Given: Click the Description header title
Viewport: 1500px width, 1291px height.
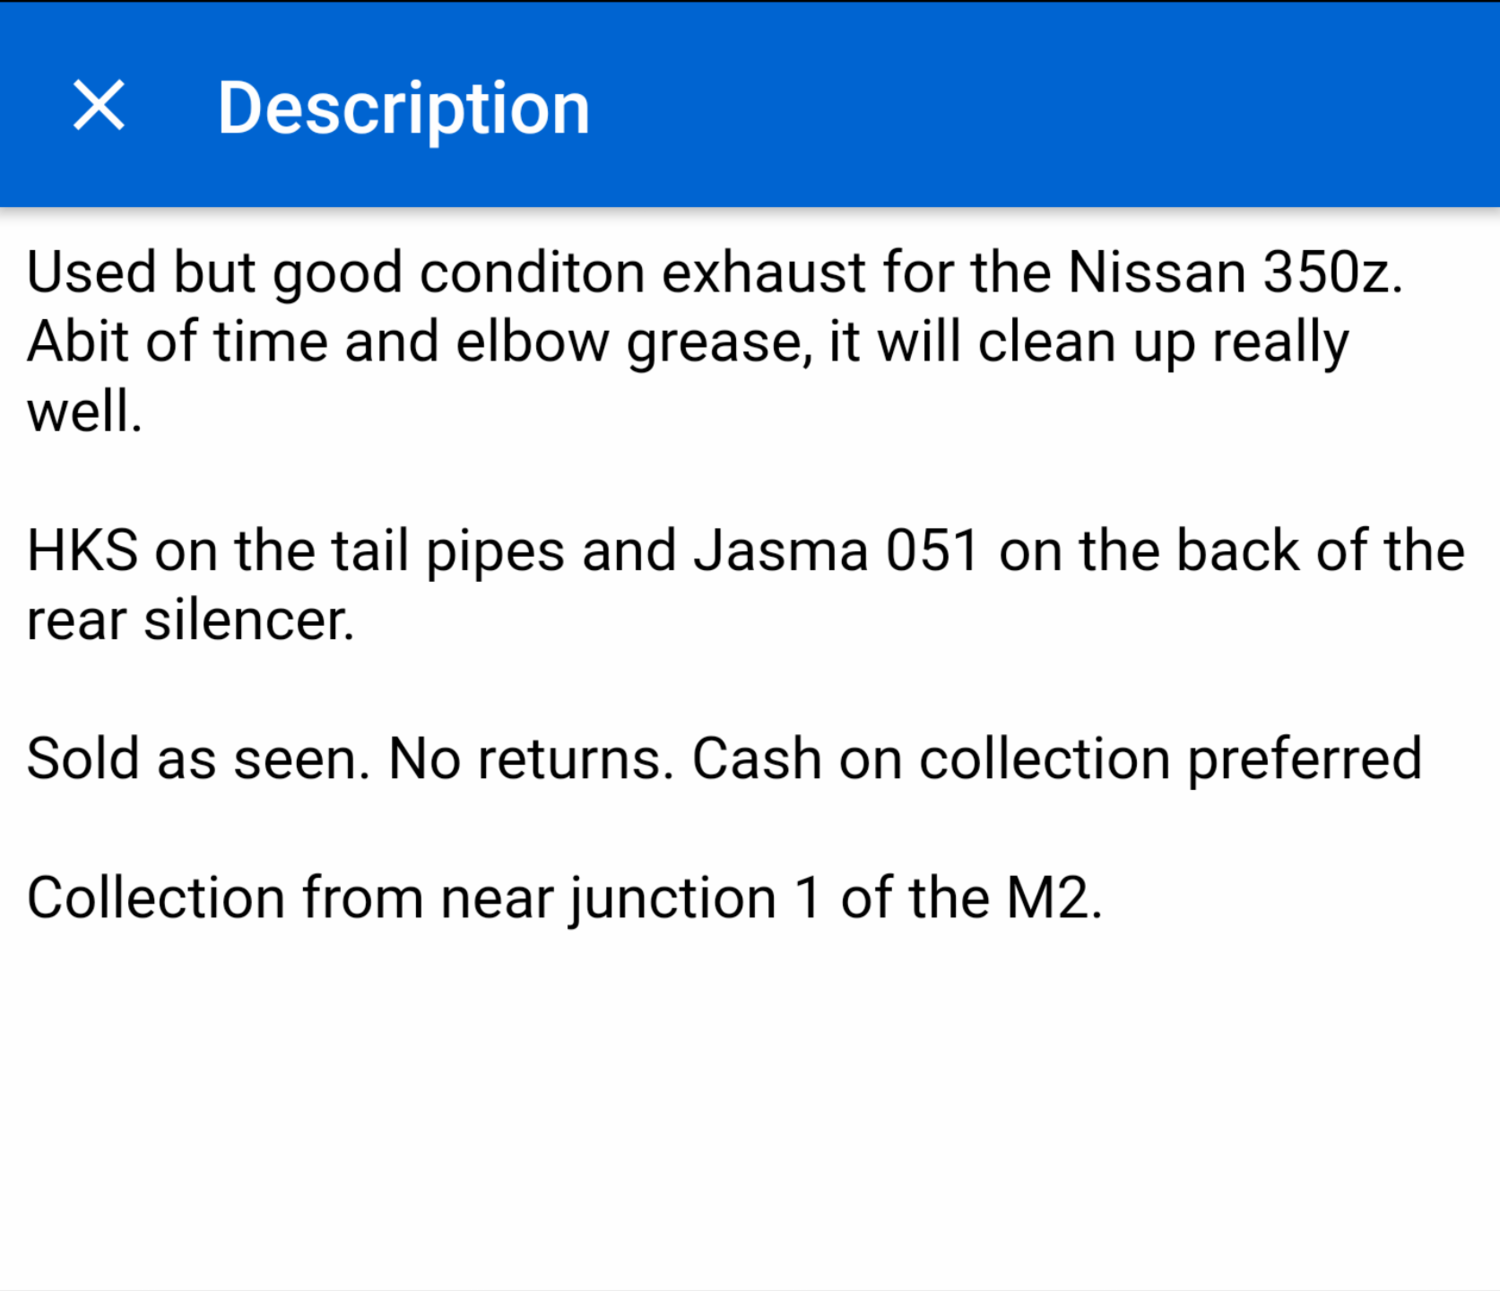Looking at the screenshot, I should pyautogui.click(x=403, y=108).
